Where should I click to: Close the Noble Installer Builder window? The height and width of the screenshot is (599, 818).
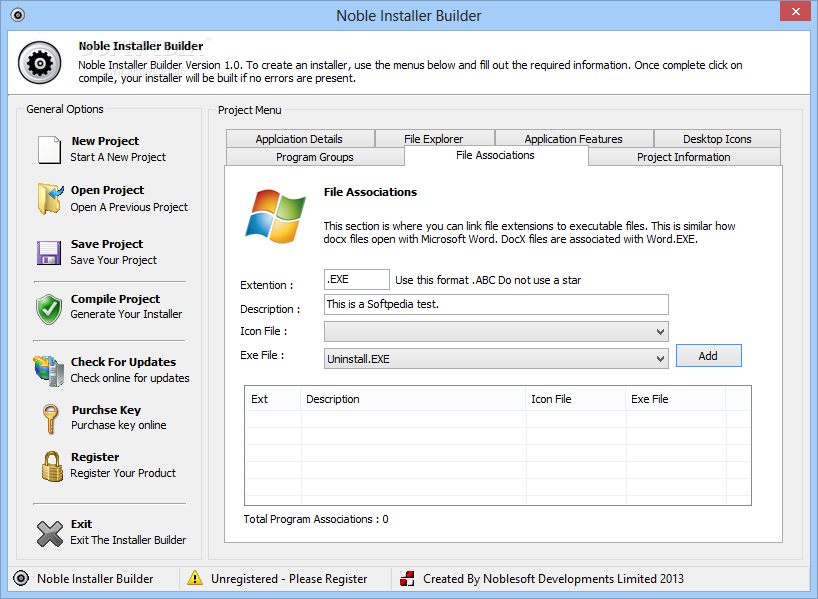point(796,11)
